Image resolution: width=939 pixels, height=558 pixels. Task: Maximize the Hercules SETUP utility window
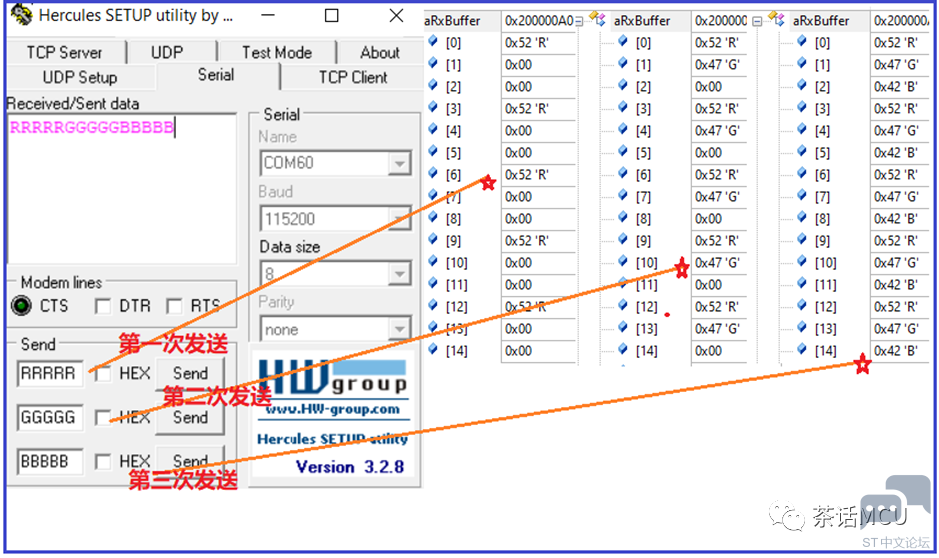pyautogui.click(x=331, y=16)
